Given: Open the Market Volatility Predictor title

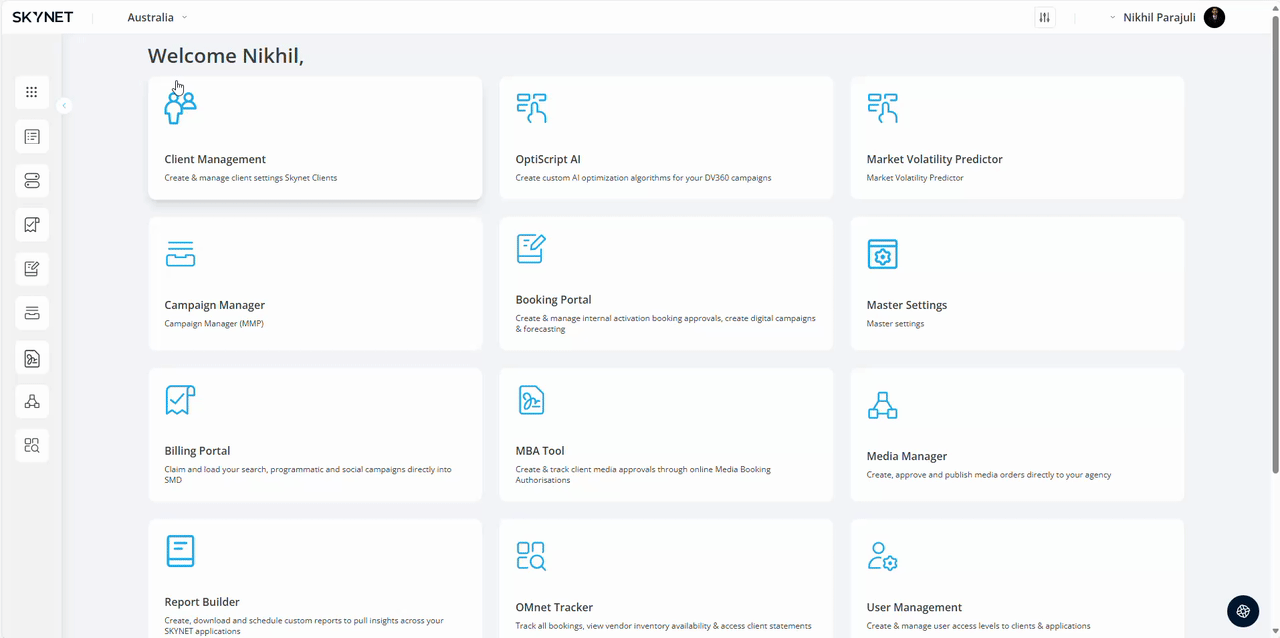Looking at the screenshot, I should click(x=934, y=159).
